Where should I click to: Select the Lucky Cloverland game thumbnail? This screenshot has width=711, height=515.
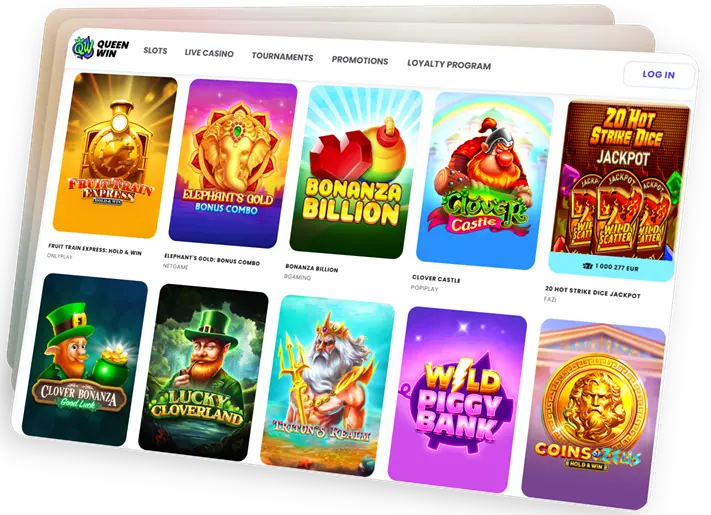[204, 373]
